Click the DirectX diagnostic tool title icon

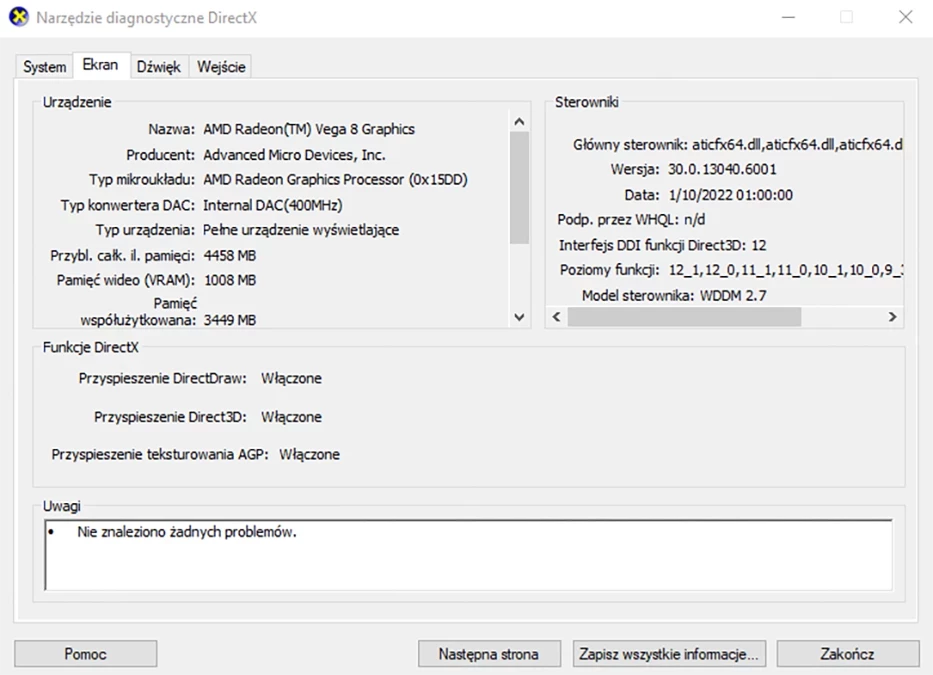pyautogui.click(x=19, y=17)
